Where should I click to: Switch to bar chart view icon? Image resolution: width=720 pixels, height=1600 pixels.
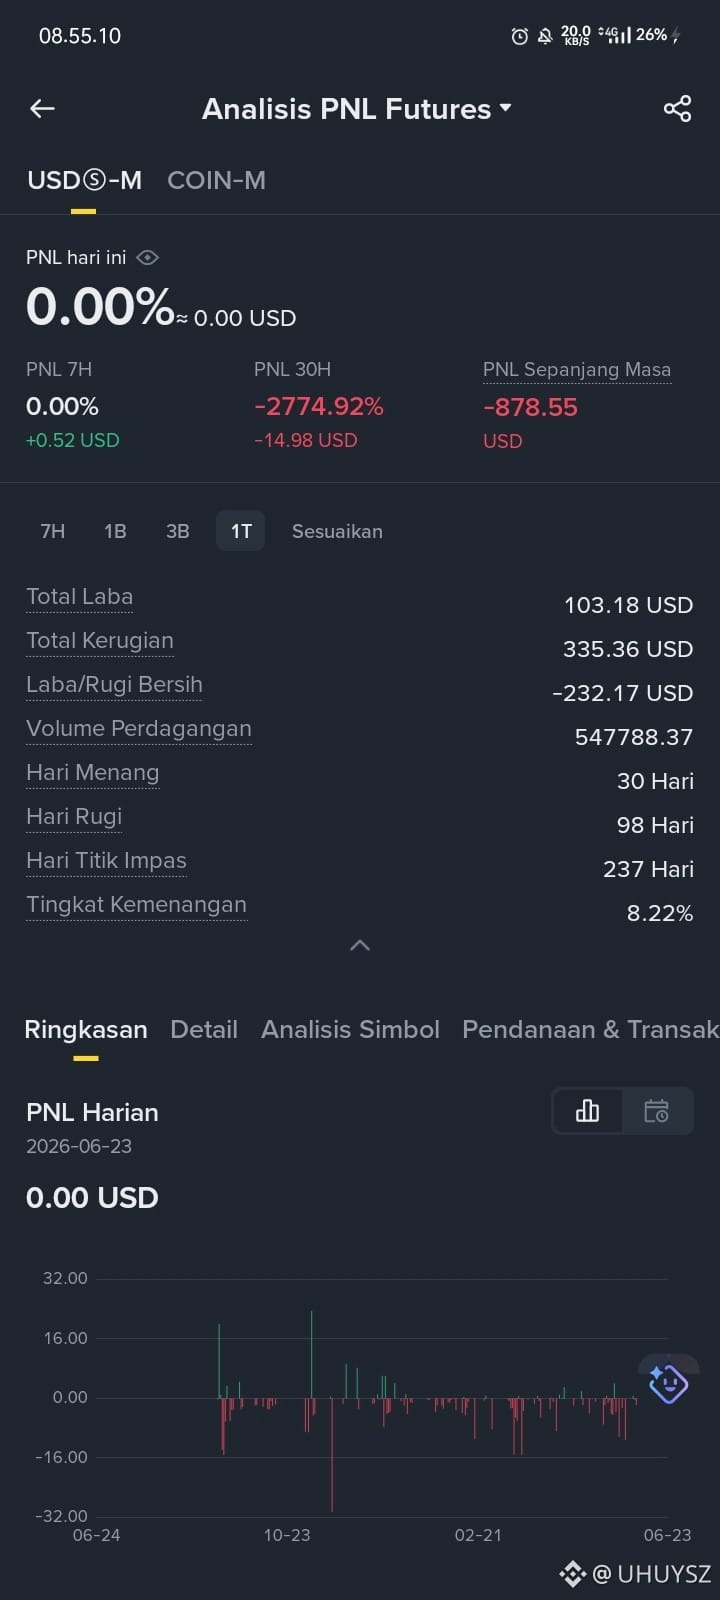587,1111
